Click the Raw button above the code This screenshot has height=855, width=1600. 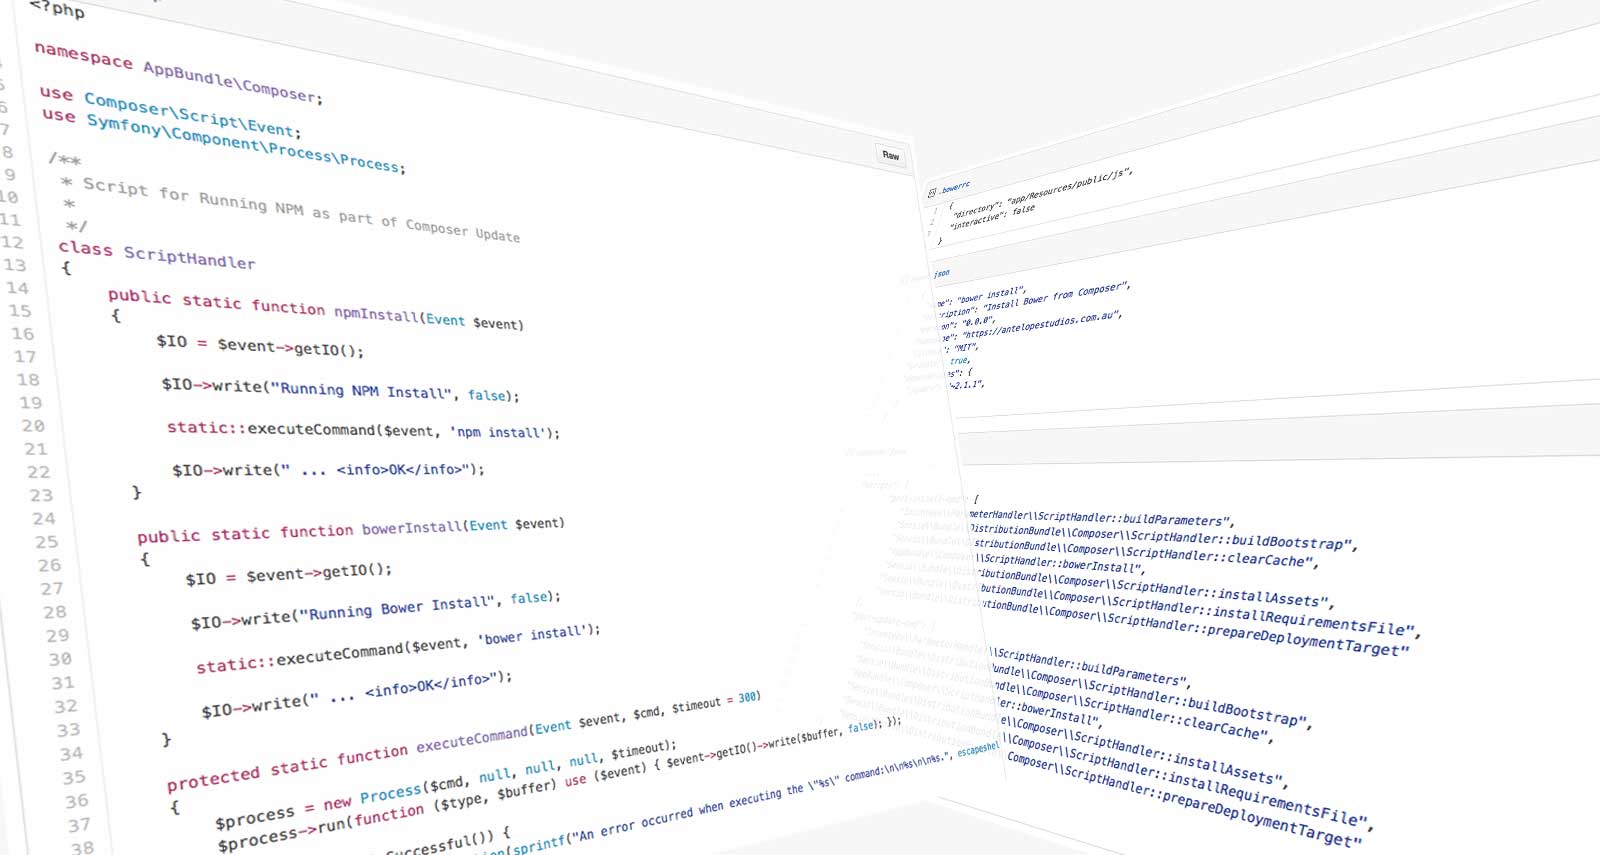pyautogui.click(x=890, y=155)
